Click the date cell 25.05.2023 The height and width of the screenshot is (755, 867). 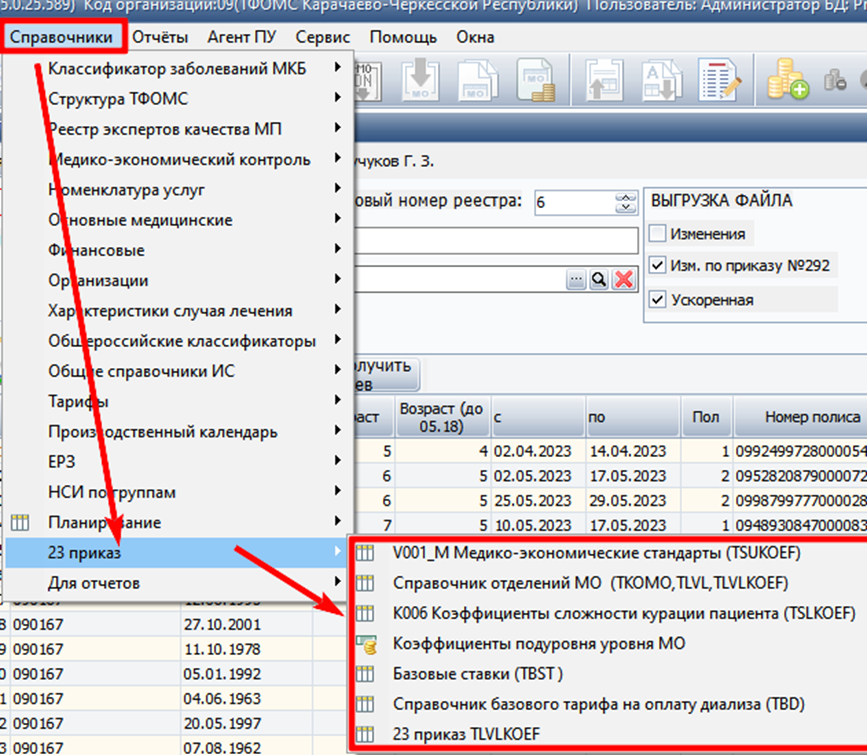538,501
